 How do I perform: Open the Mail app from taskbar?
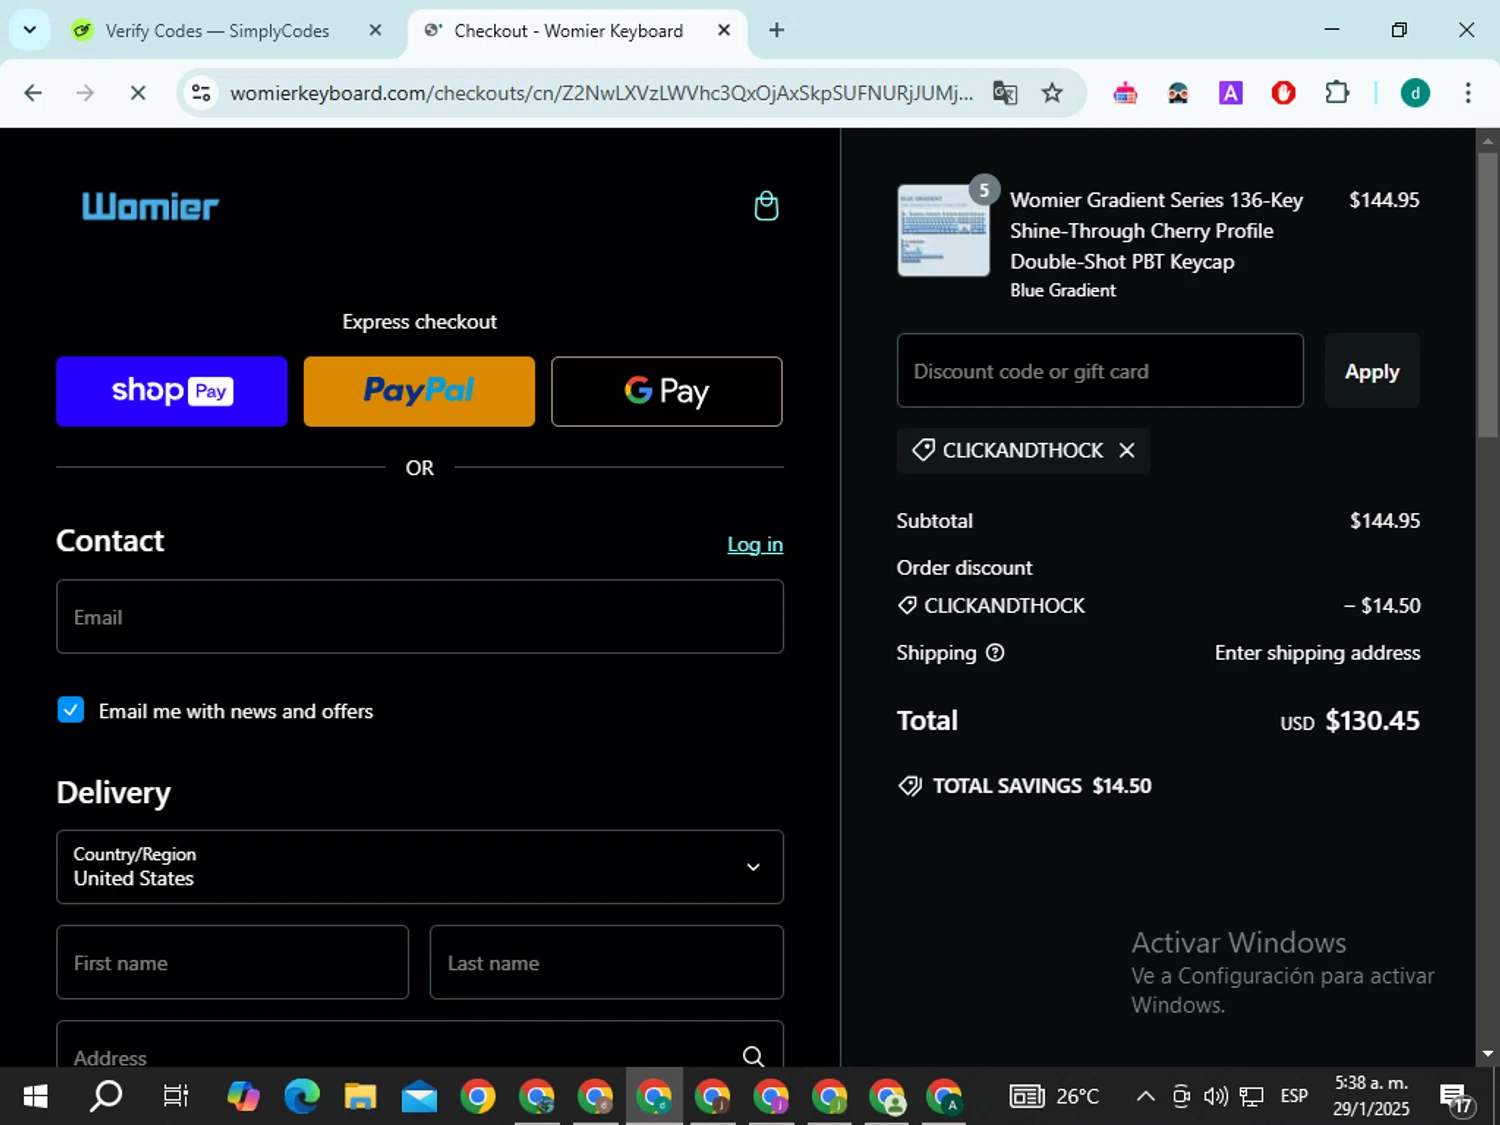[419, 1097]
